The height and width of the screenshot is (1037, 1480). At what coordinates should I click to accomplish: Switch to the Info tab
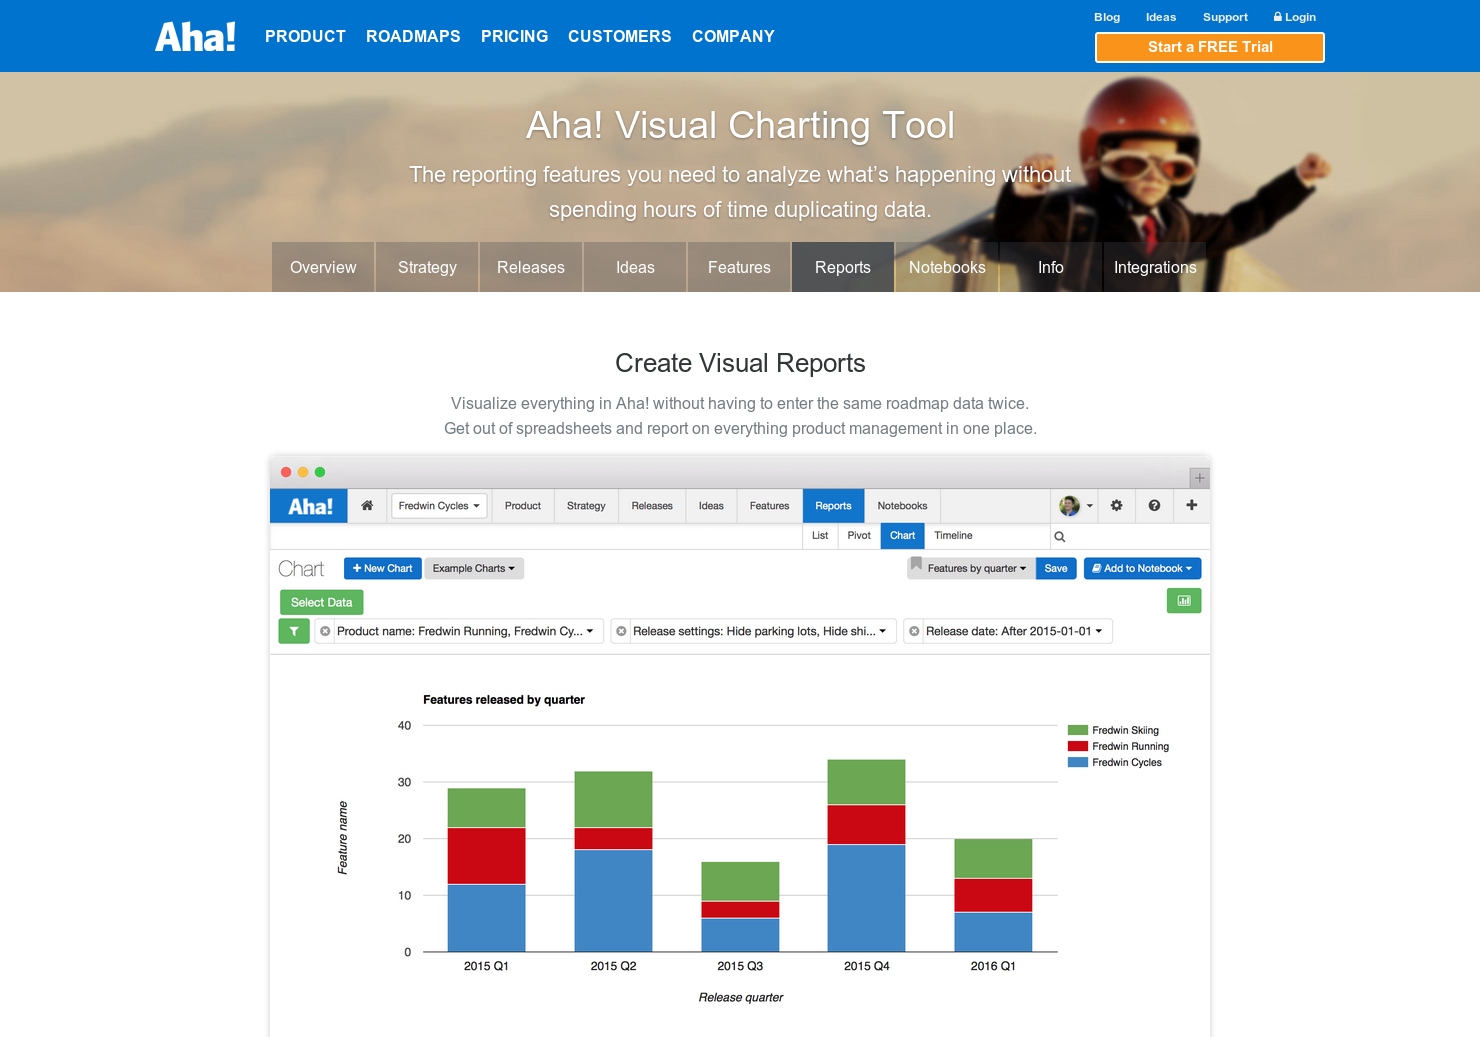pos(1051,267)
